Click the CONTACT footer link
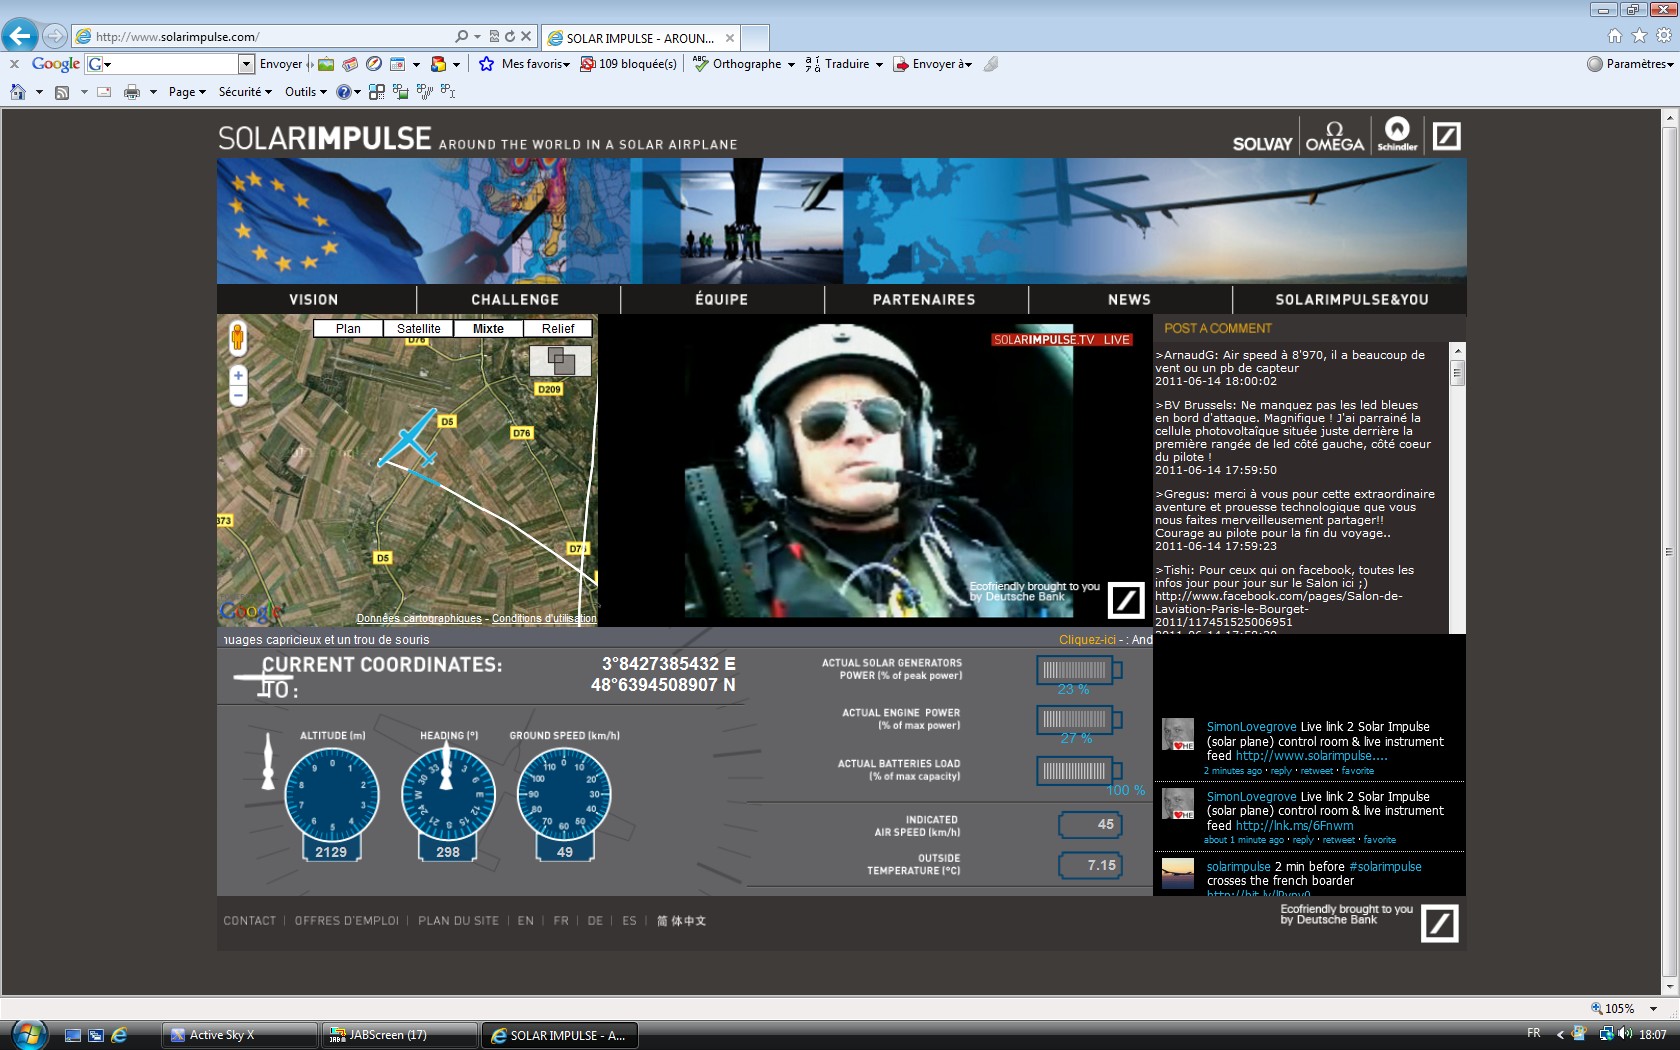1680x1050 pixels. tap(249, 921)
